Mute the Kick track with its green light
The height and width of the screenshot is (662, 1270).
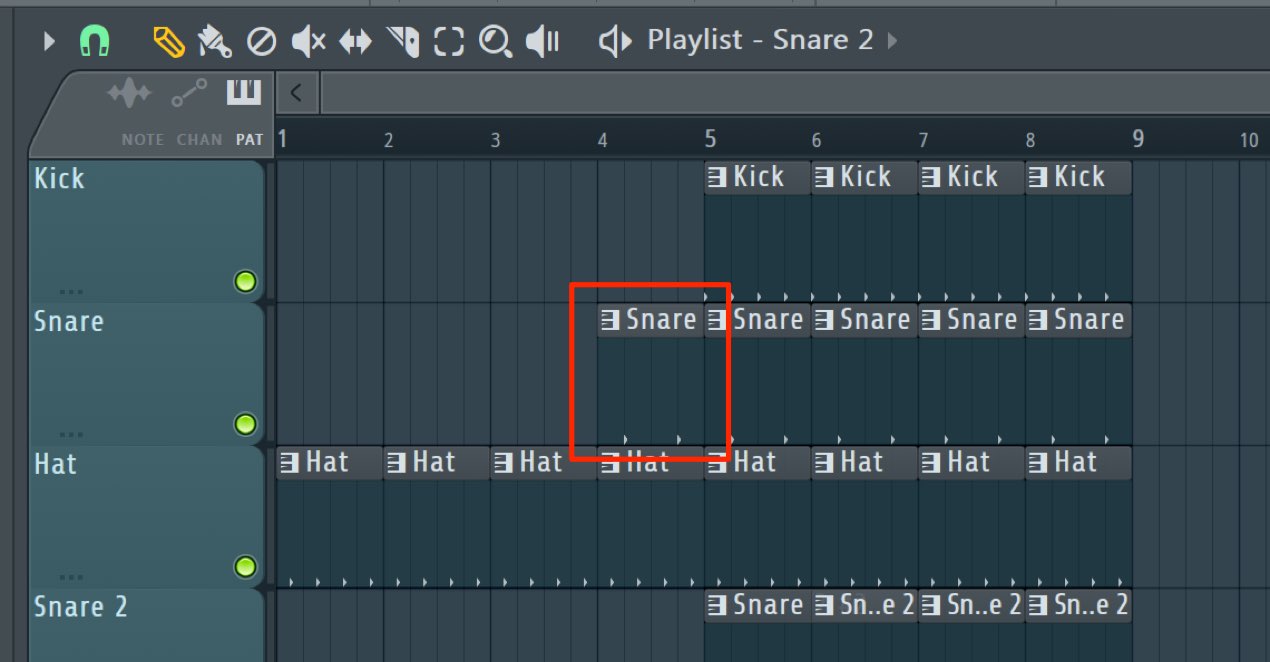coord(245,282)
